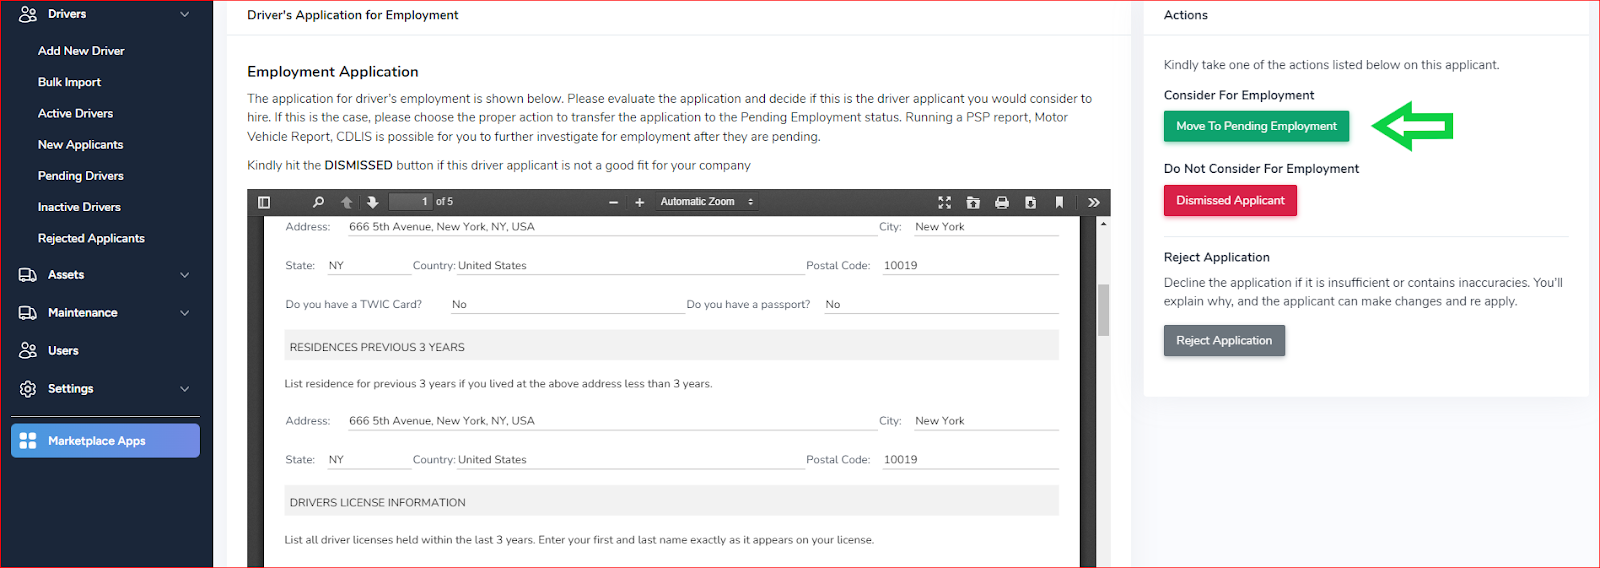Go to previous PDF page arrow
Screen dimensions: 1600x568
(x=347, y=202)
